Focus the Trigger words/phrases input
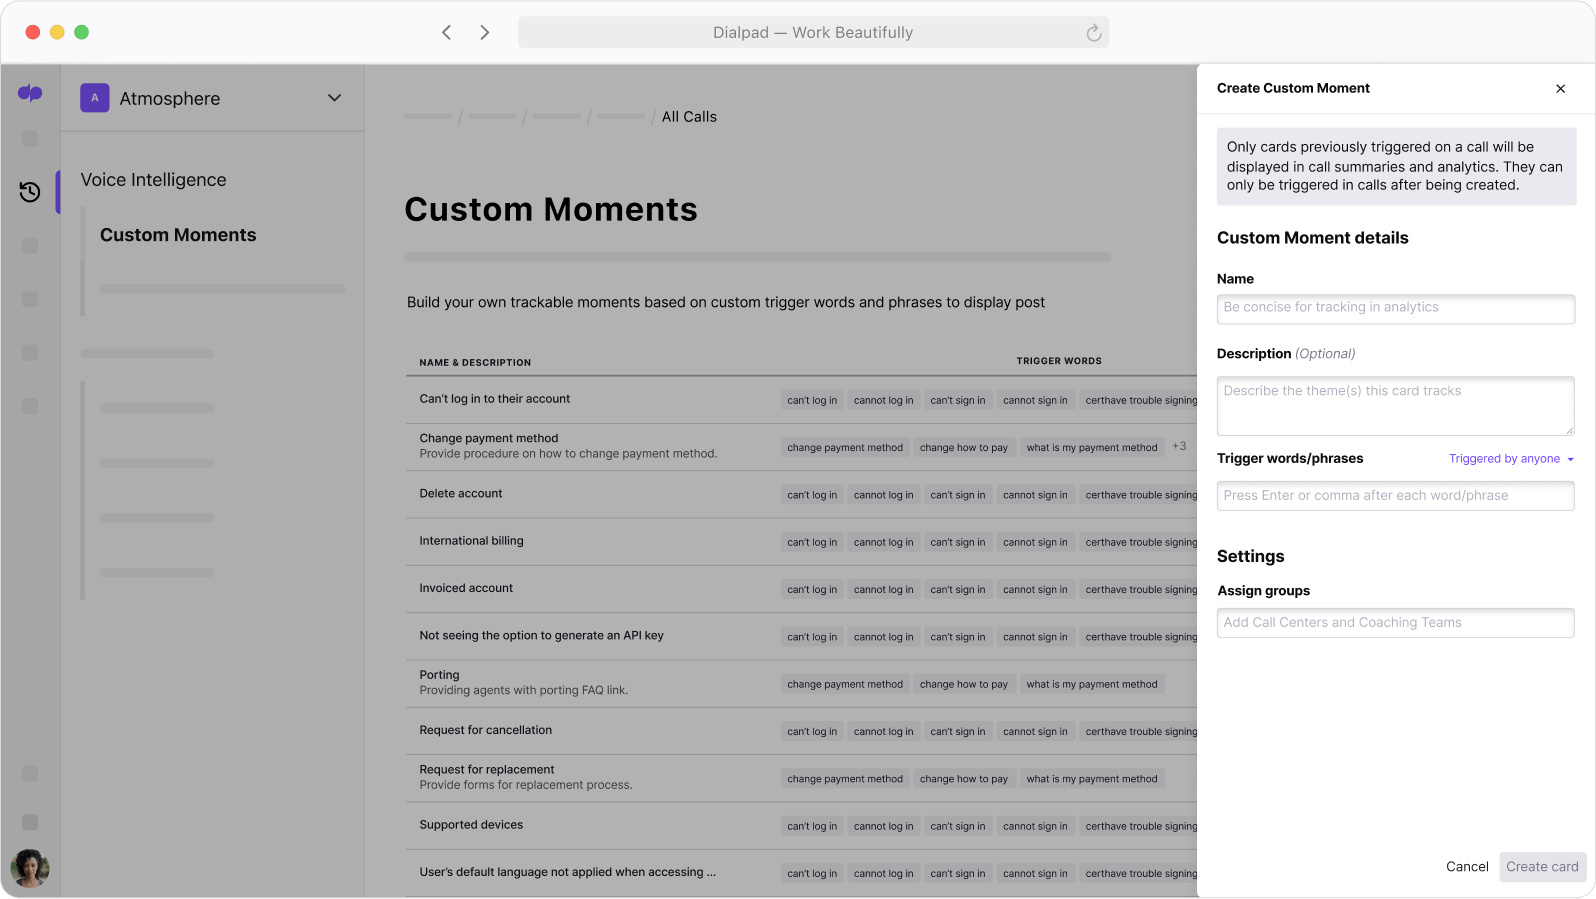1596x899 pixels. (x=1395, y=496)
